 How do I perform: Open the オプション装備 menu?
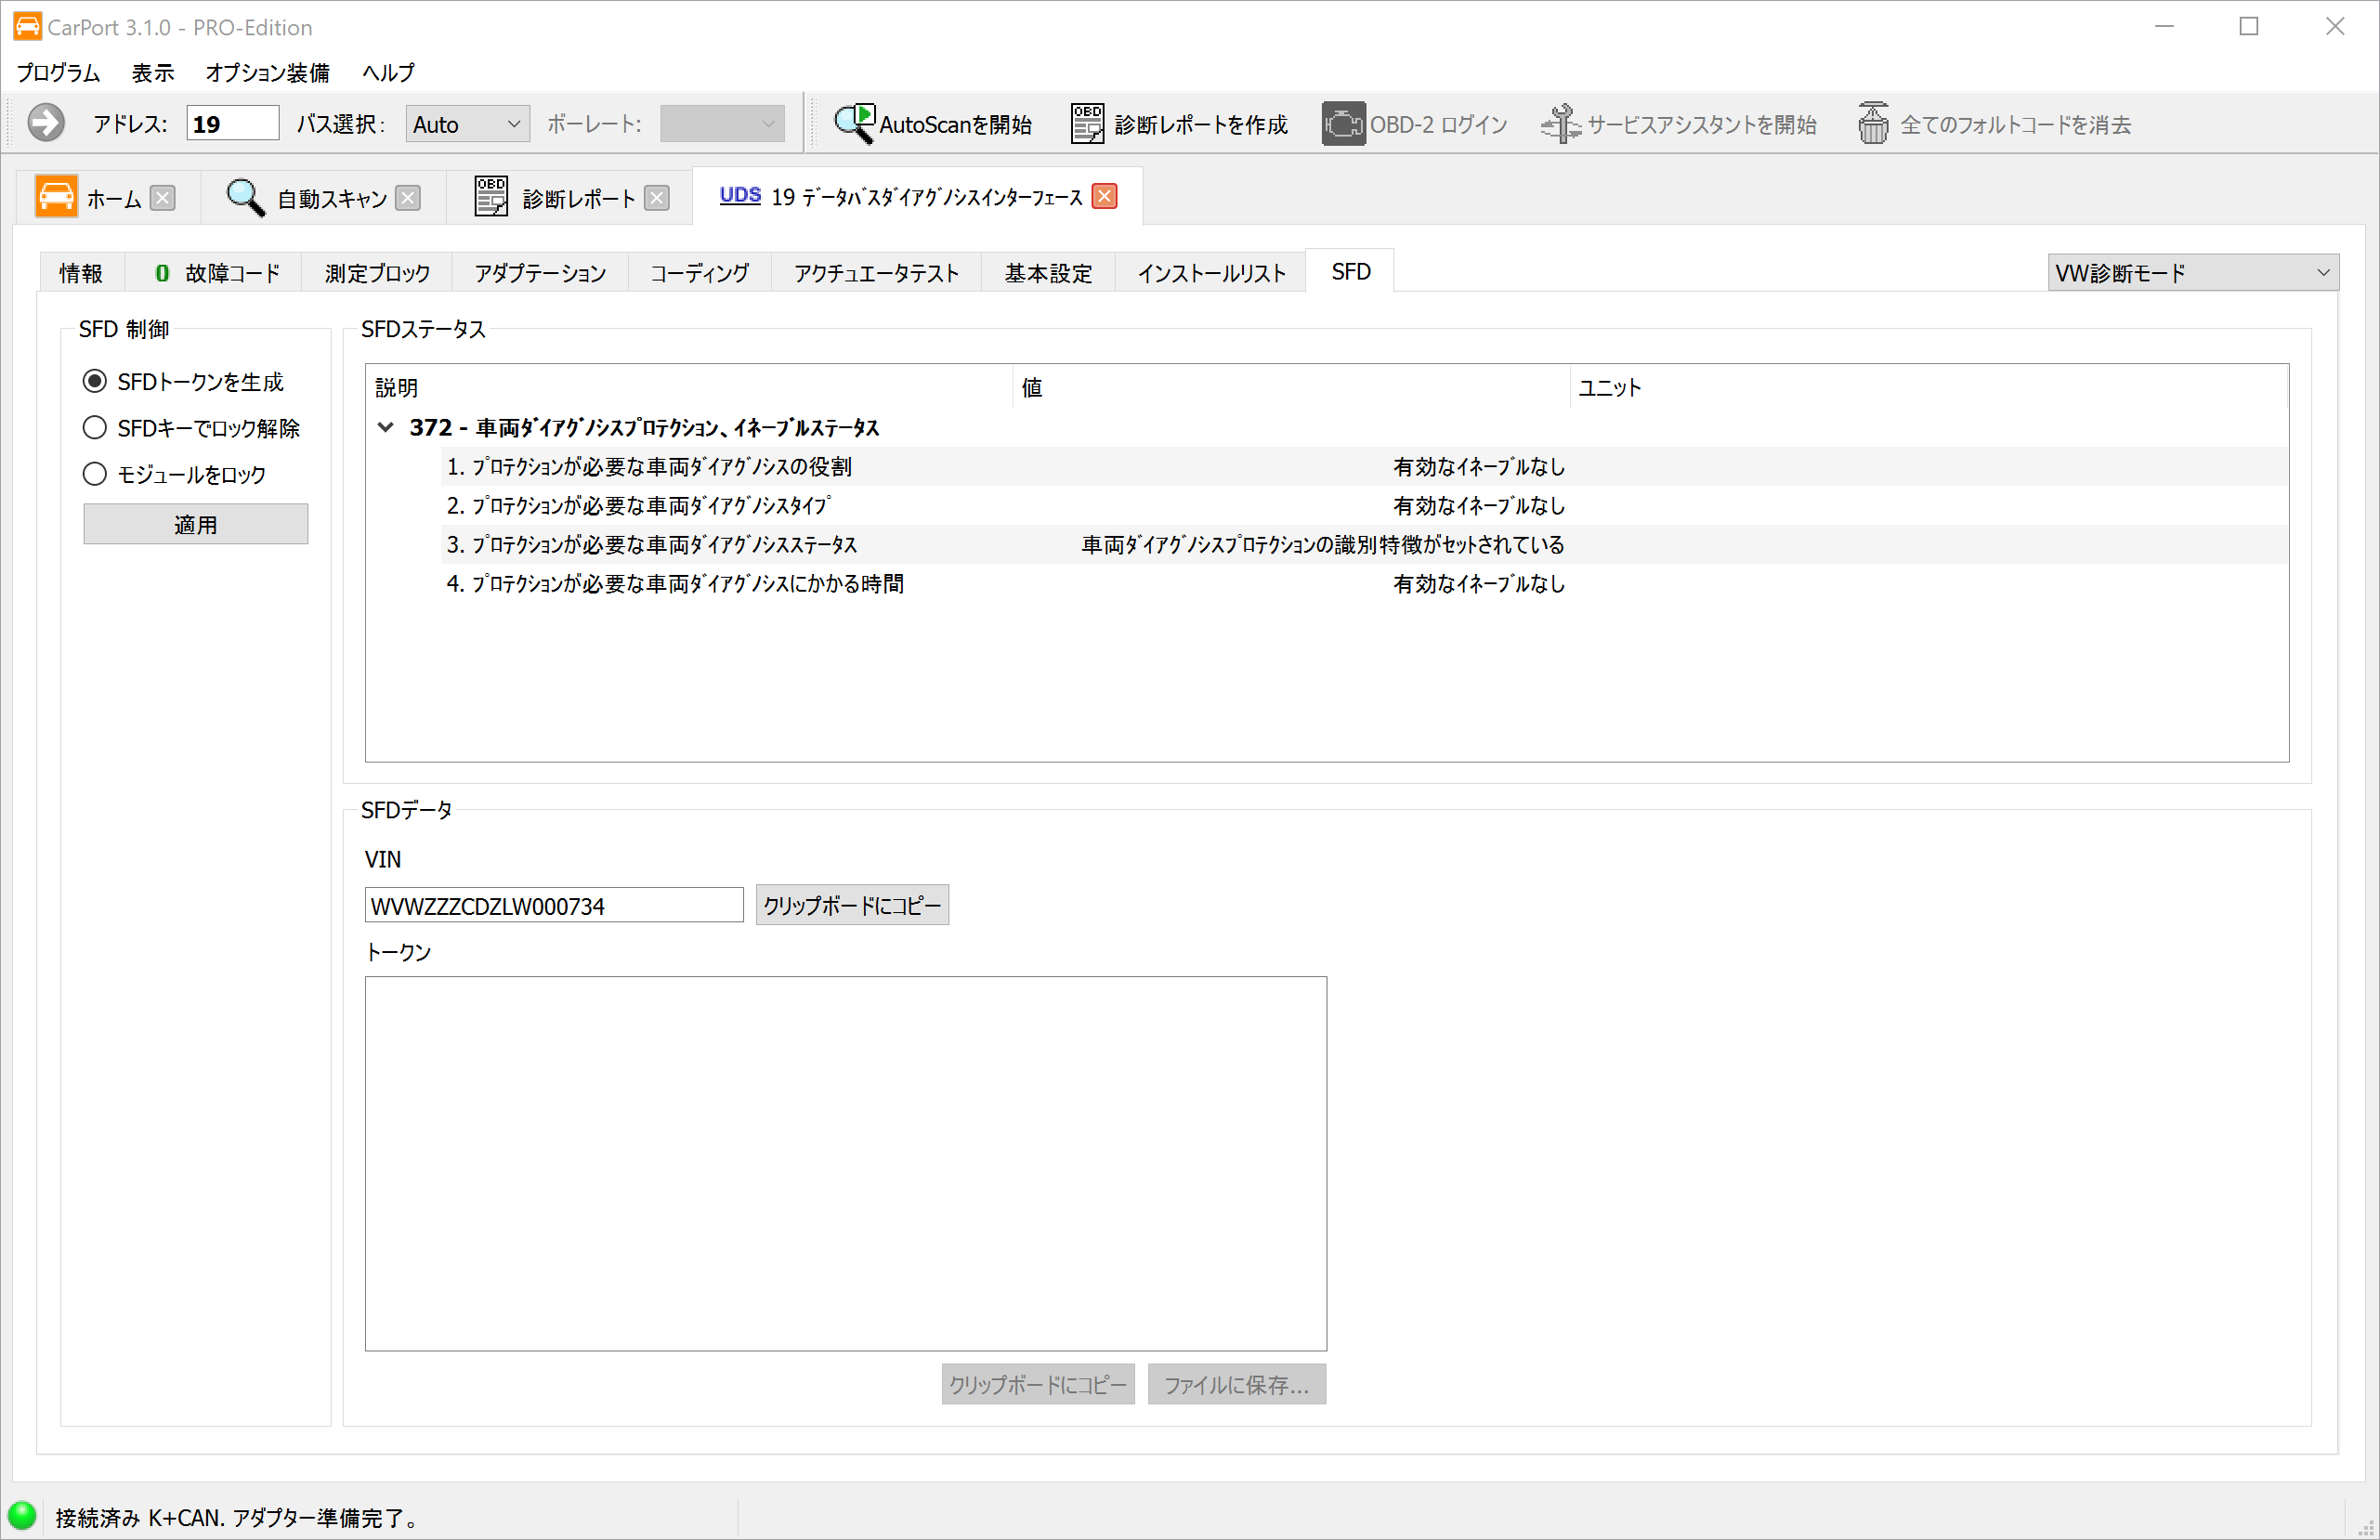tap(267, 72)
